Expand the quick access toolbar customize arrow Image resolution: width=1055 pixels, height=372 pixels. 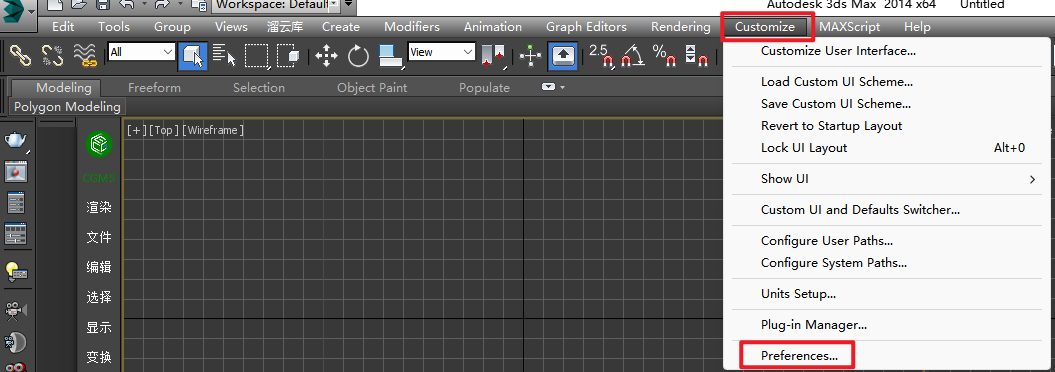348,5
